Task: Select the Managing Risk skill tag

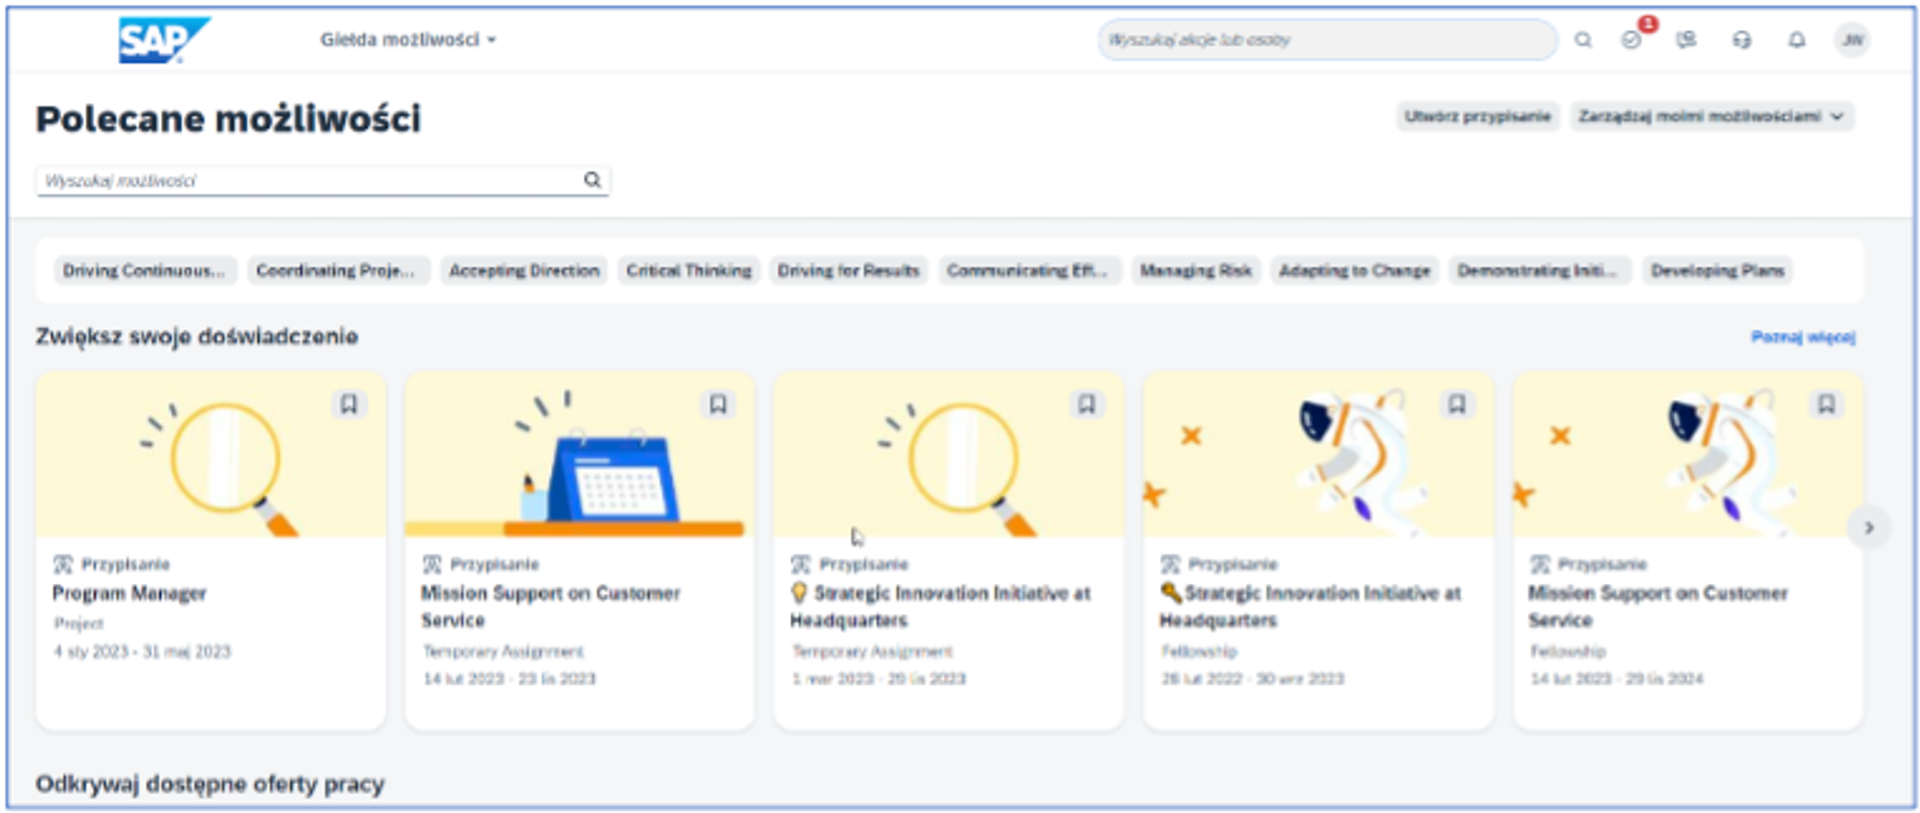Action: (x=1196, y=270)
